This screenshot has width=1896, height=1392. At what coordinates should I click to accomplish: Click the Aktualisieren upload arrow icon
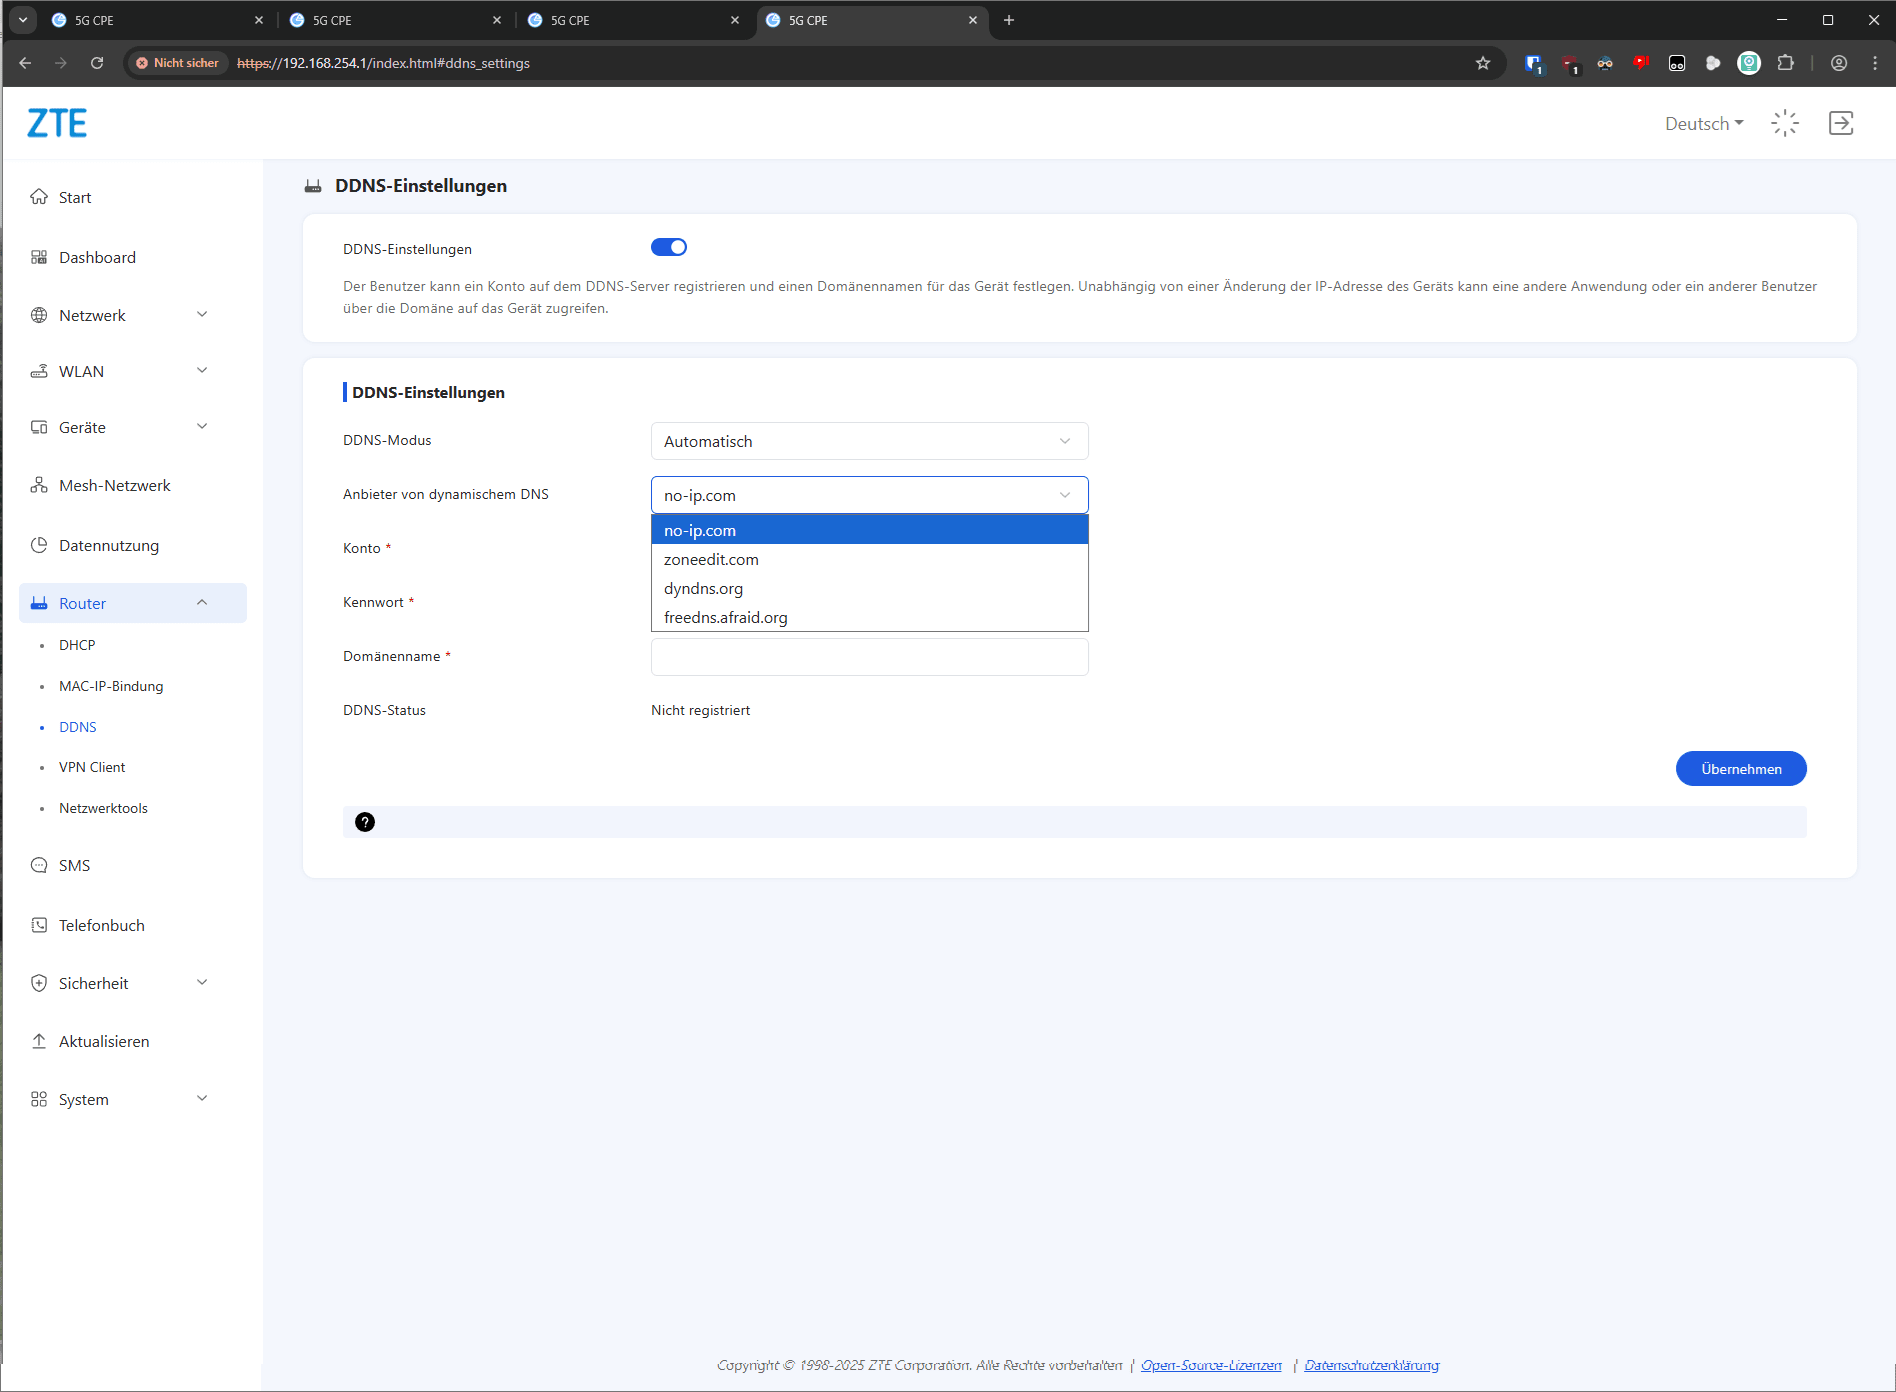[39, 1041]
